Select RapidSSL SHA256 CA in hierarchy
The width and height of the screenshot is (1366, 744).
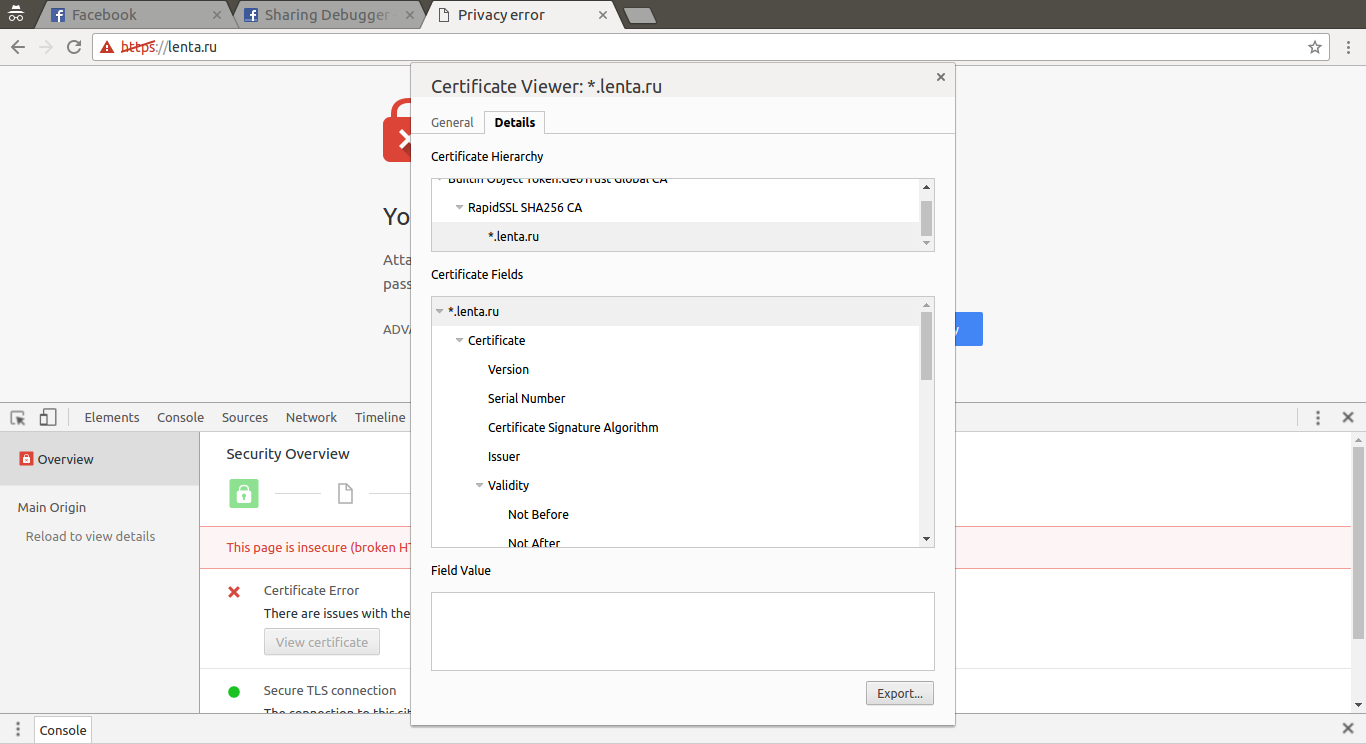pos(675,207)
